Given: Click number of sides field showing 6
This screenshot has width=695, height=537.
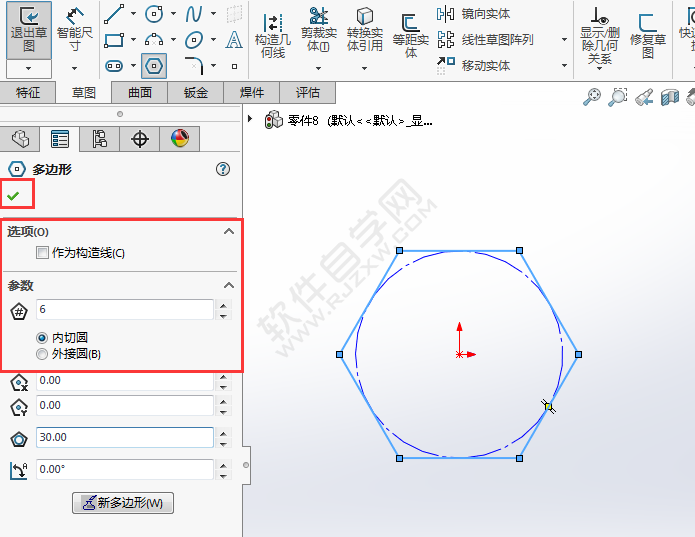Looking at the screenshot, I should [125, 309].
